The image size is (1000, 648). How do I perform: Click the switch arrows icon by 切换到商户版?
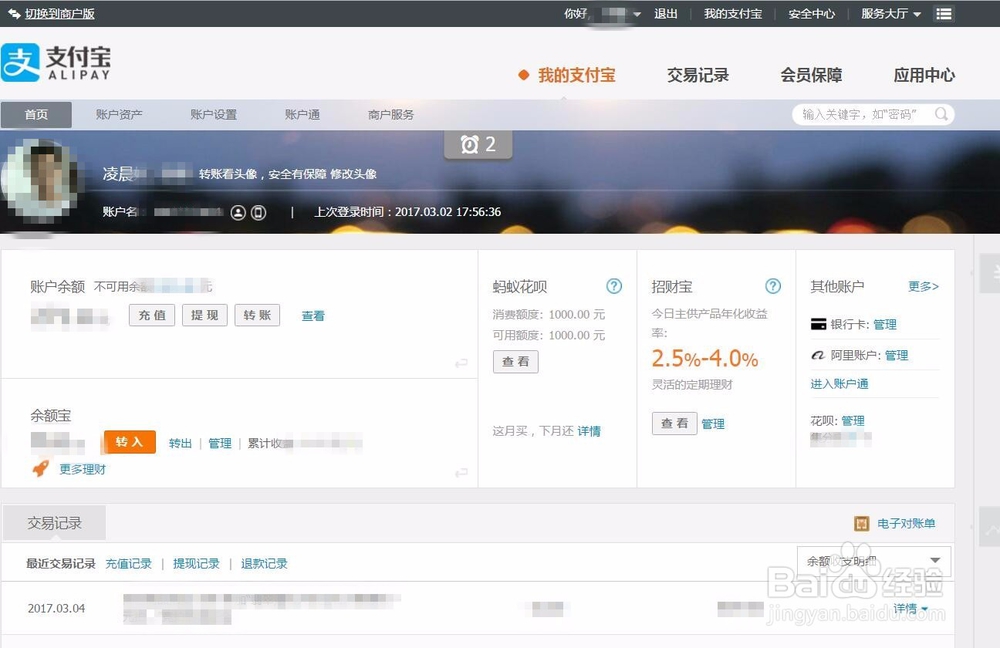tap(14, 13)
